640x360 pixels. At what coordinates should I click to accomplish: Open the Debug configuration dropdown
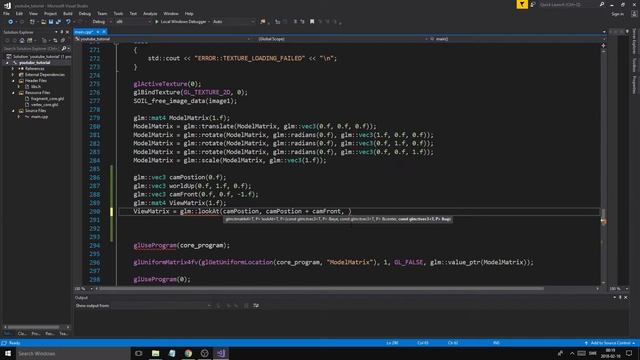point(102,22)
